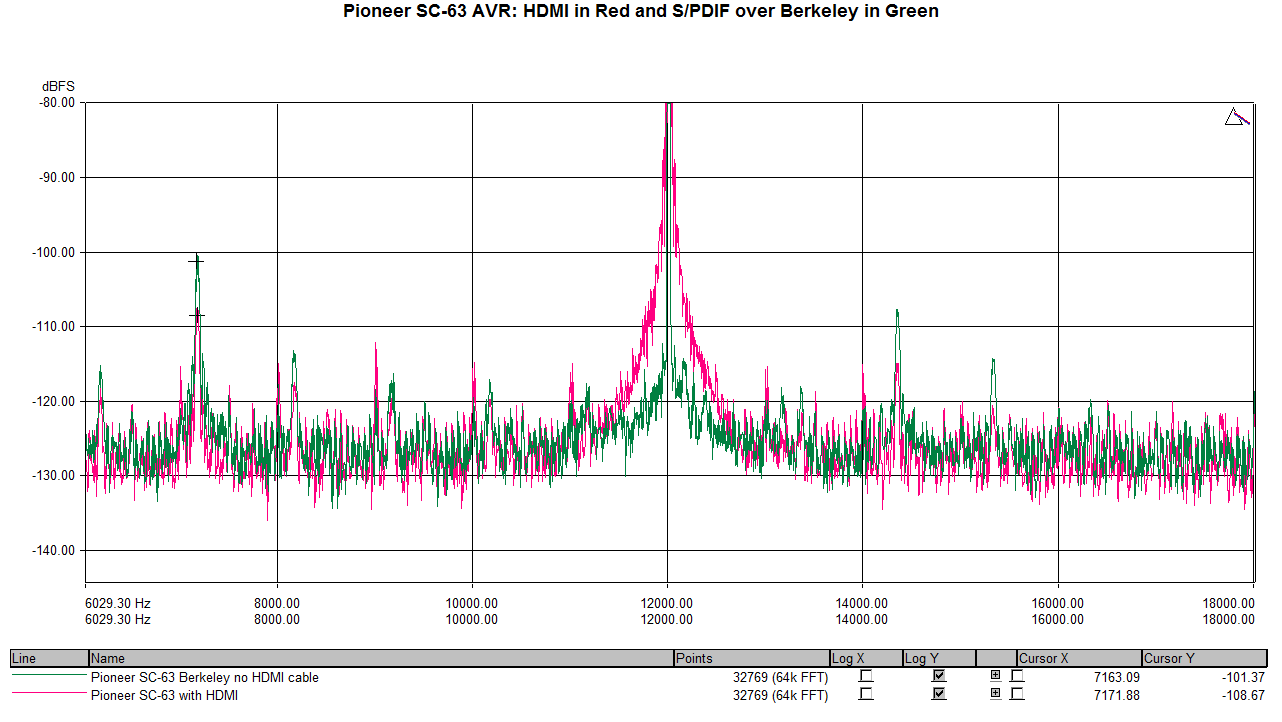This screenshot has width=1282, height=722.
Task: Click upper 8000.00 x-axis label
Action: [x=277, y=603]
